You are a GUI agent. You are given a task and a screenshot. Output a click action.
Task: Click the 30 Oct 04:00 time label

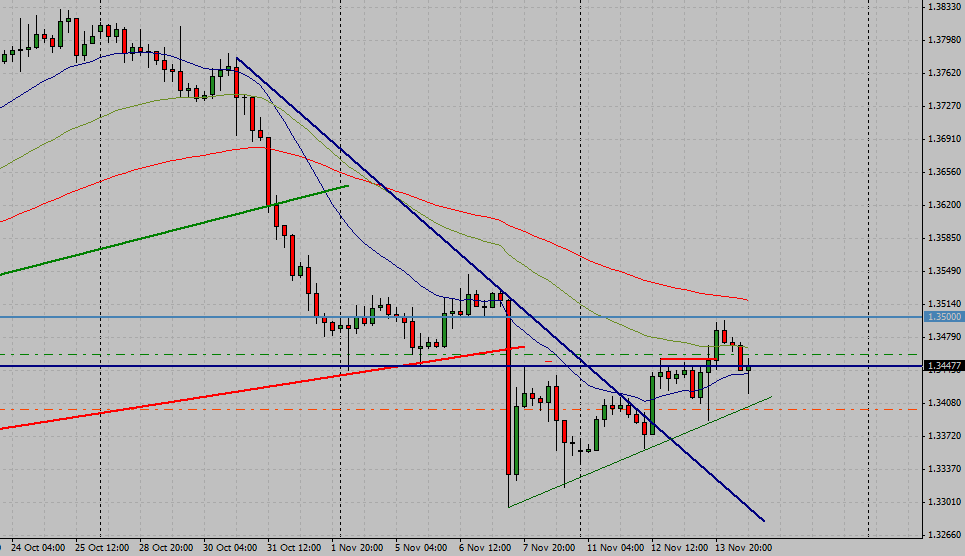coord(230,547)
